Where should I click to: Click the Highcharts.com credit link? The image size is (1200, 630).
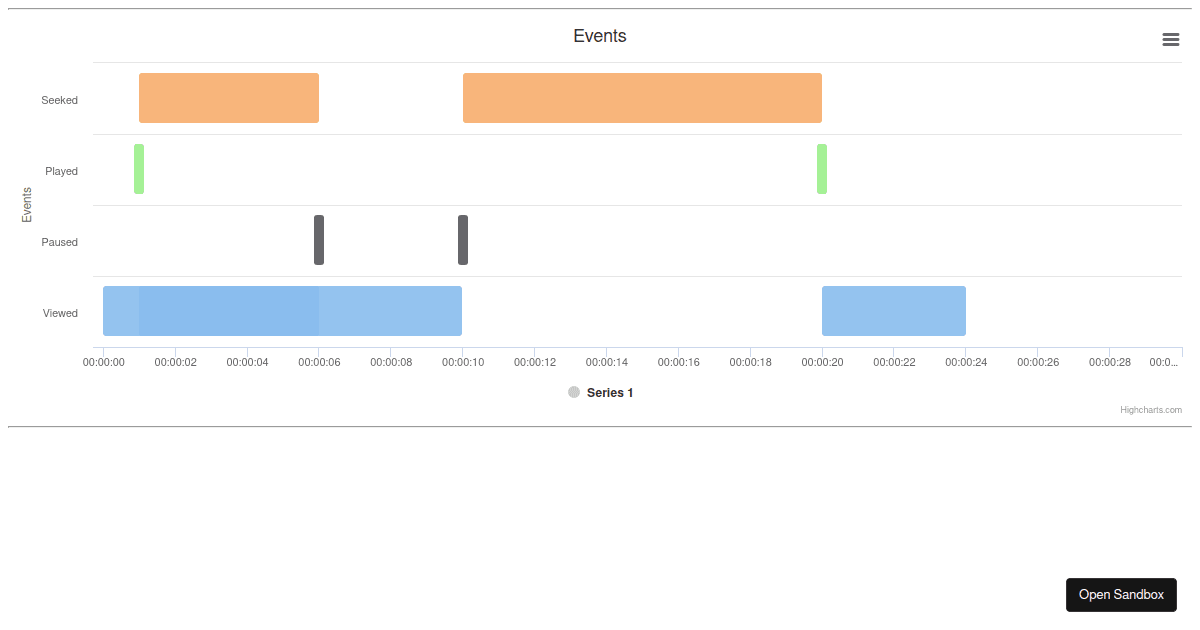1149,409
